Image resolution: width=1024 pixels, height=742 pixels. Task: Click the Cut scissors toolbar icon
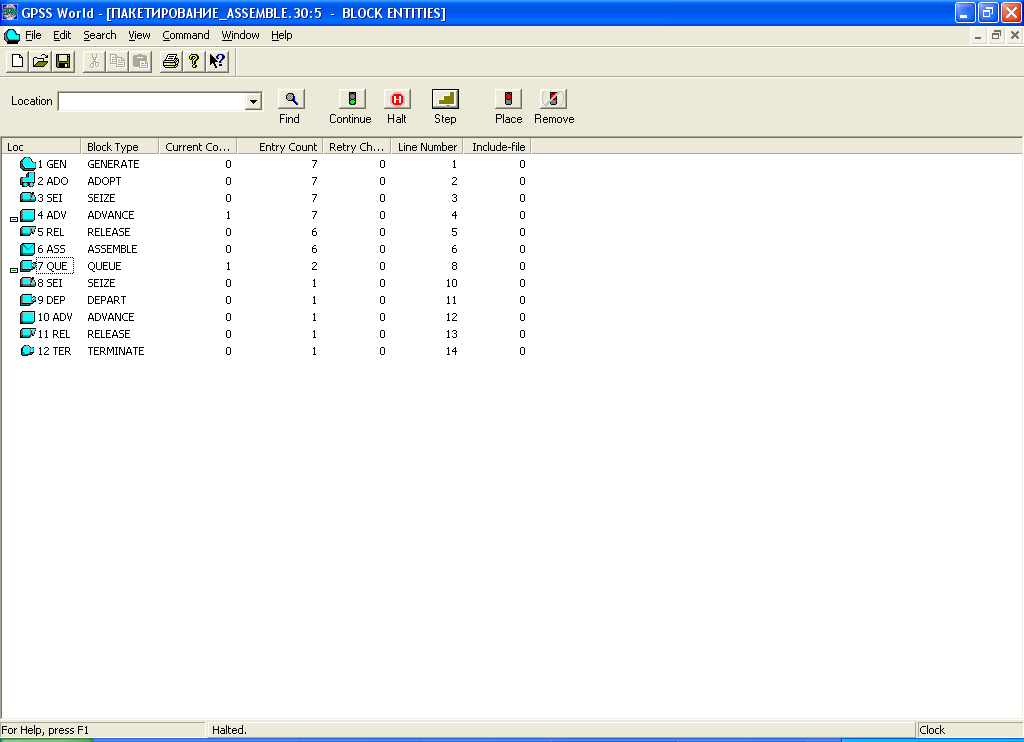point(94,61)
